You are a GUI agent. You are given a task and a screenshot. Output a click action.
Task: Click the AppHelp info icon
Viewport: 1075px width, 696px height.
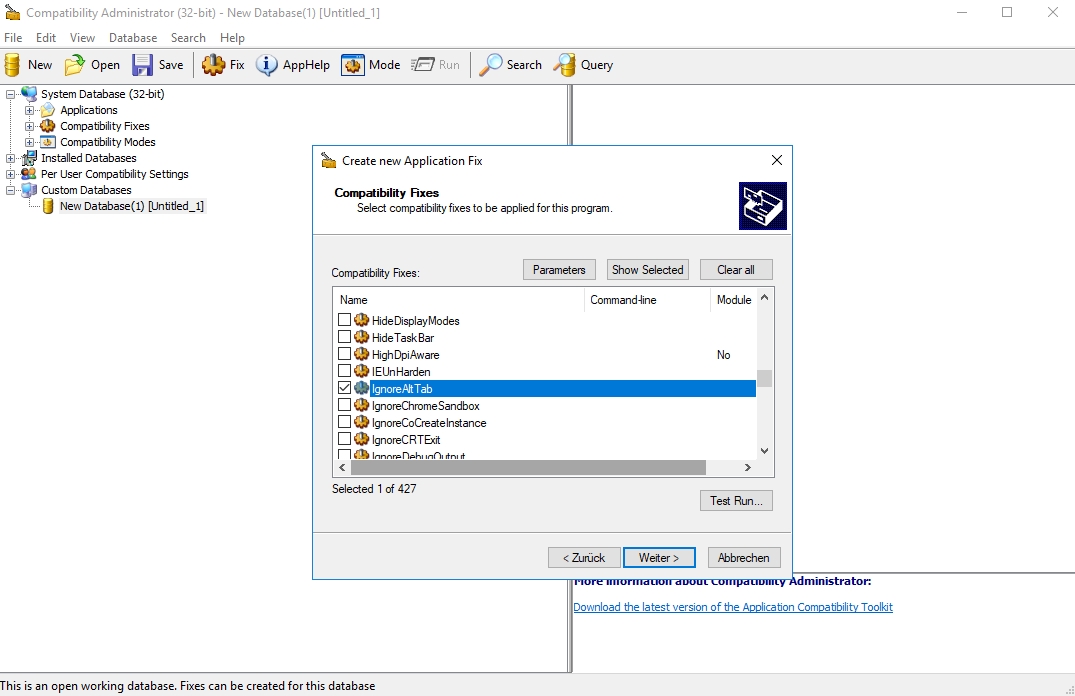267,65
